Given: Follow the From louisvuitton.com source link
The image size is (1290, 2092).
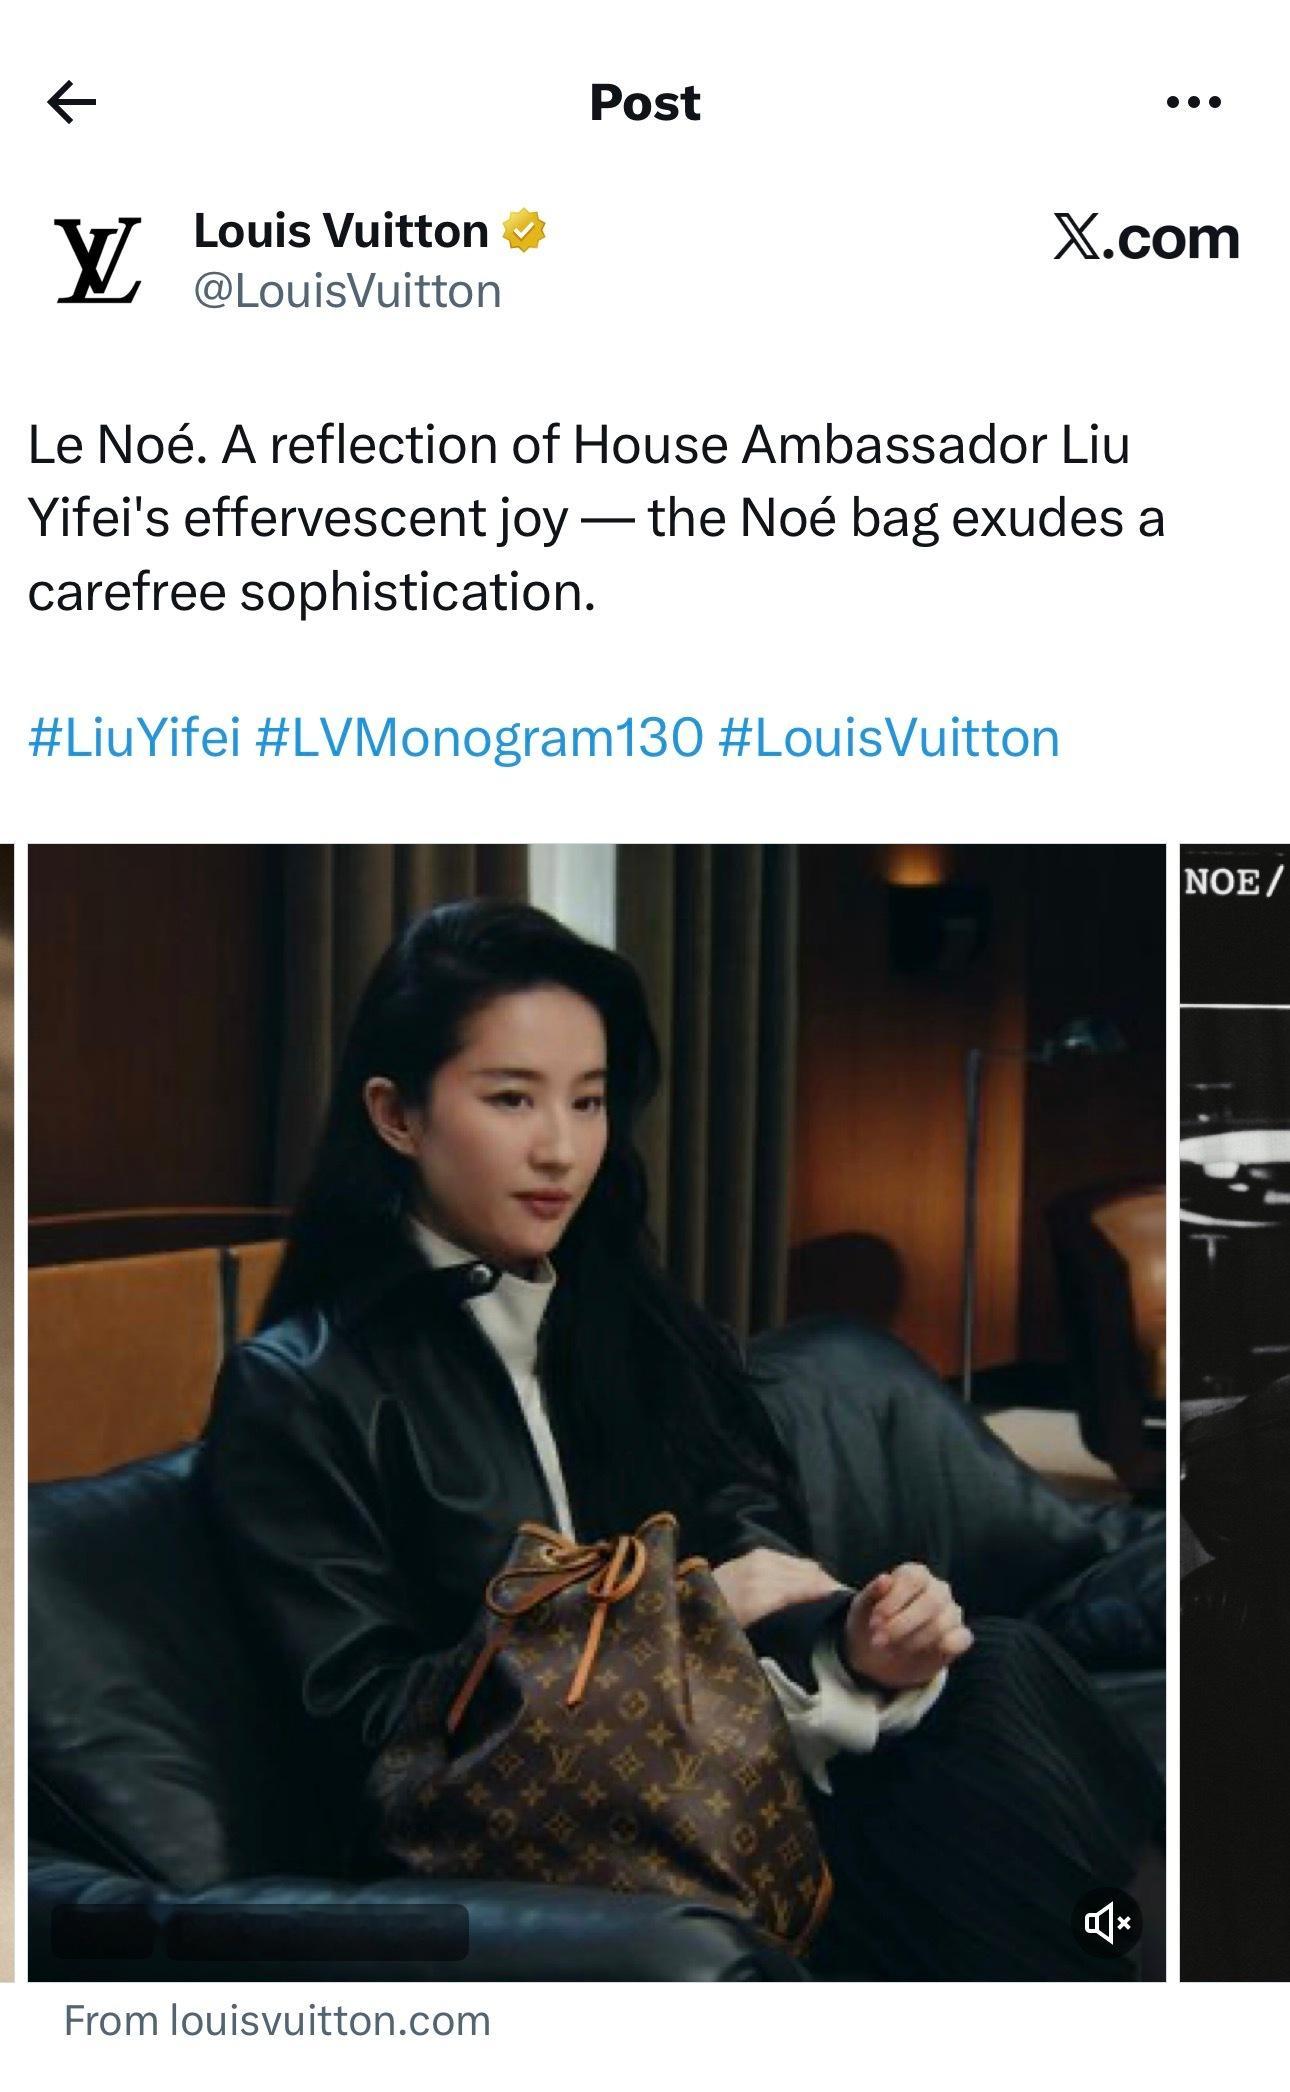Looking at the screenshot, I should click(278, 2021).
